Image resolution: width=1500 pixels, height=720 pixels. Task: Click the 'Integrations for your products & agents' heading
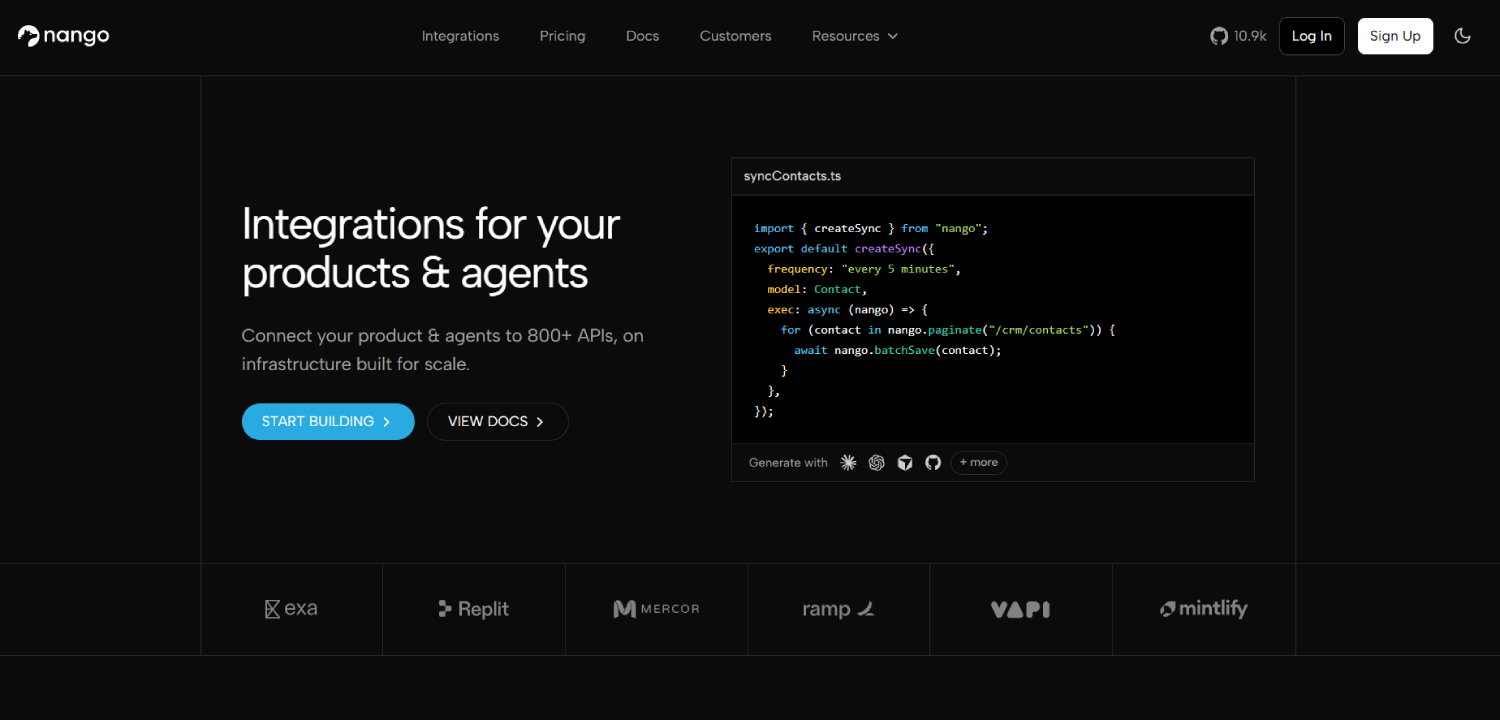click(x=431, y=248)
